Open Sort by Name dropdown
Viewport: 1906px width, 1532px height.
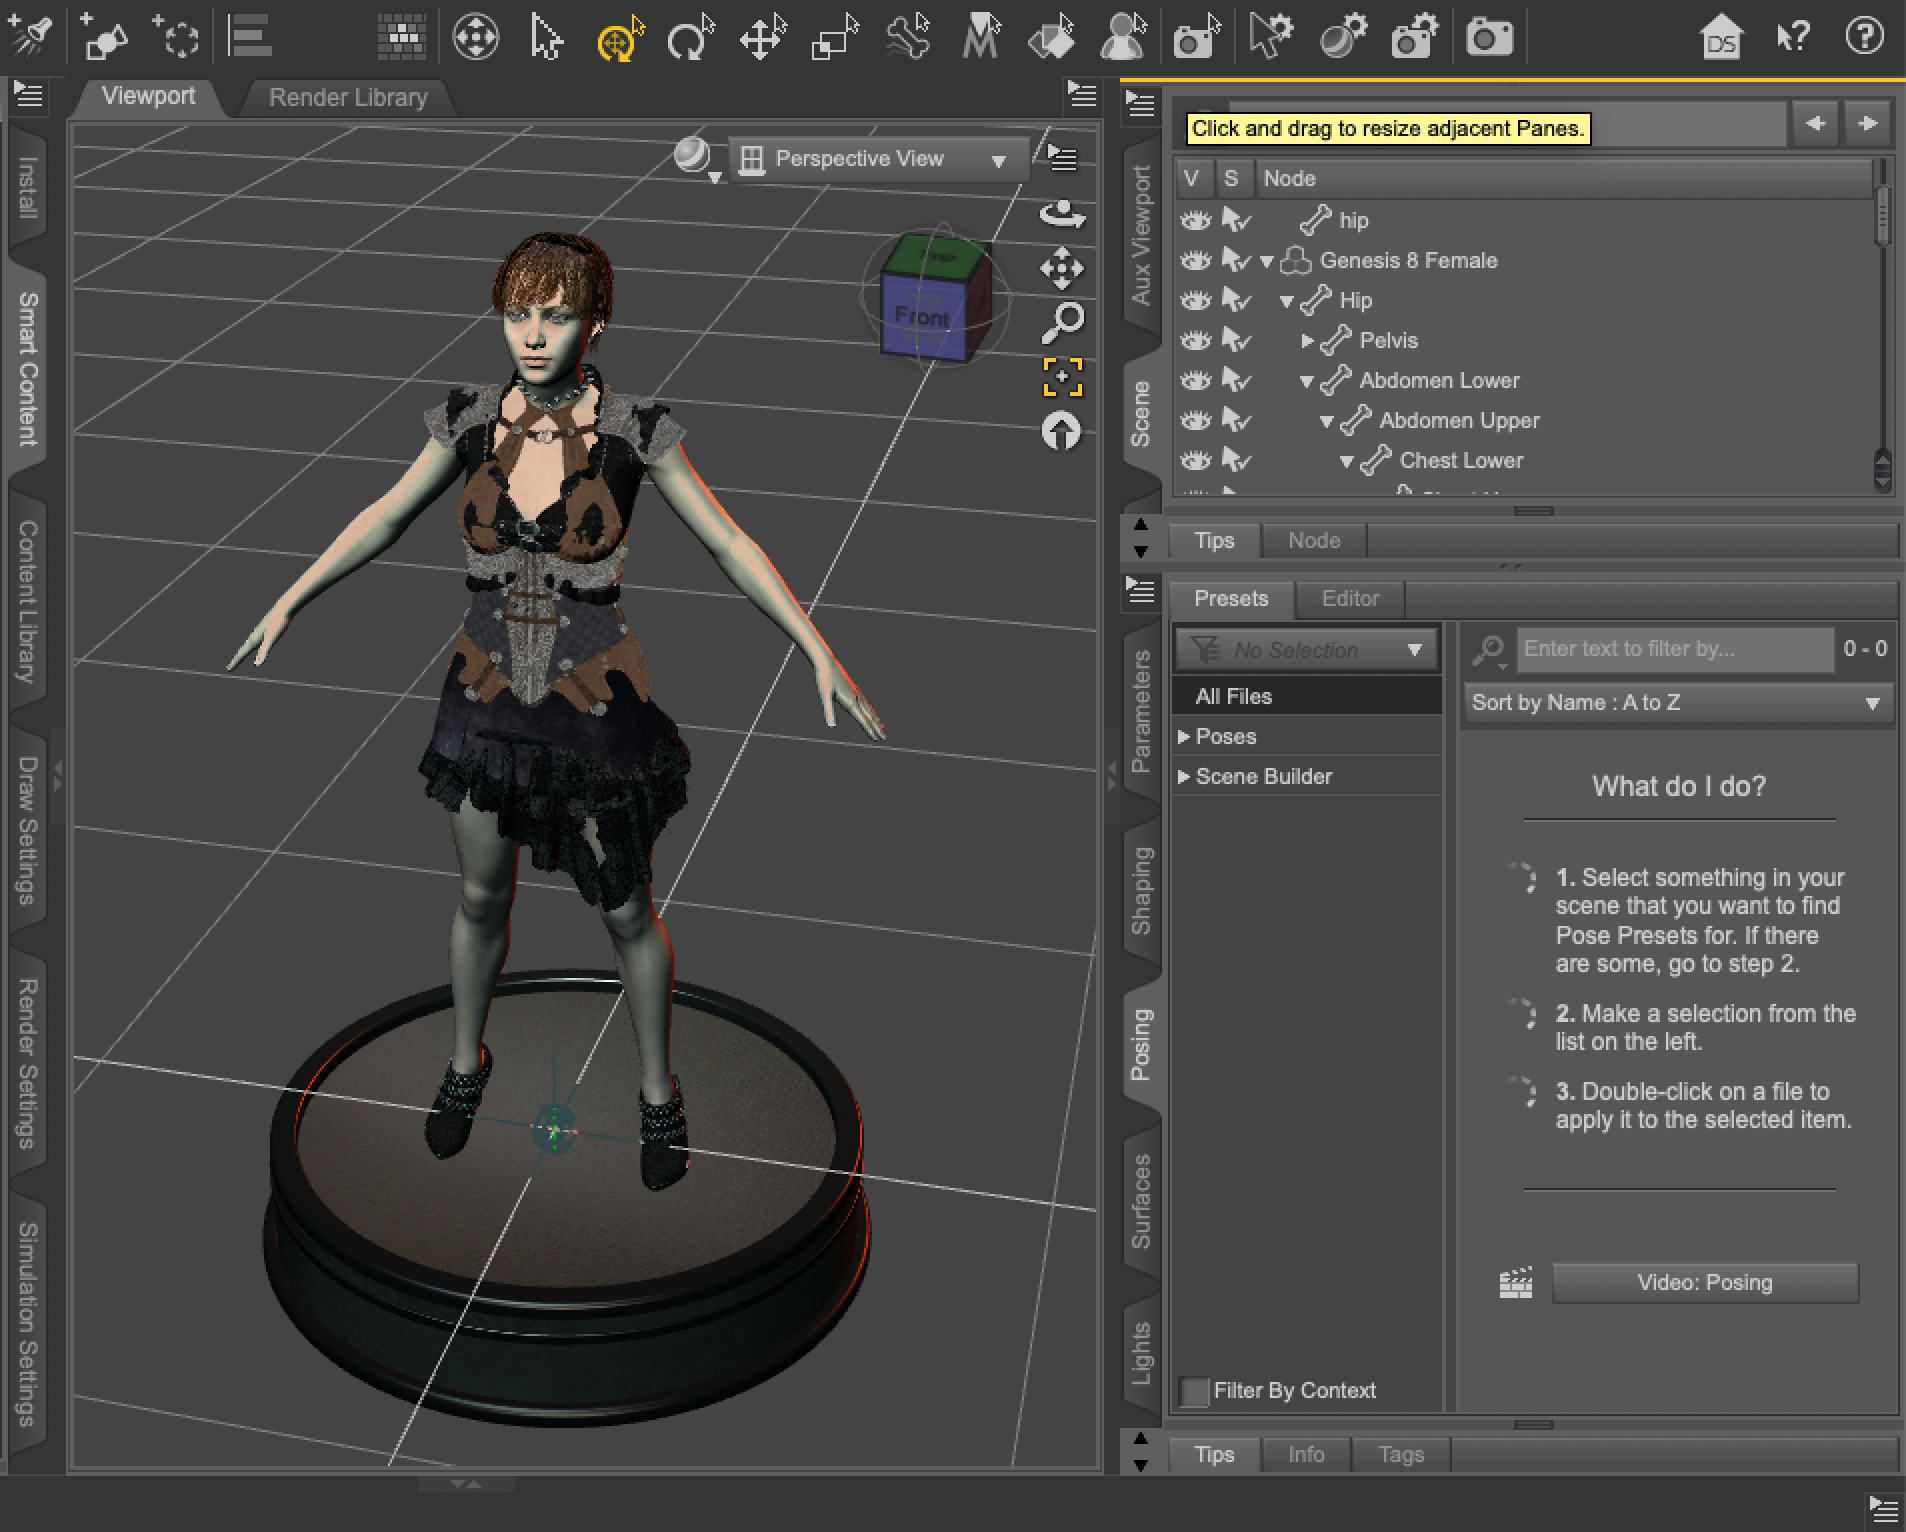(1676, 703)
